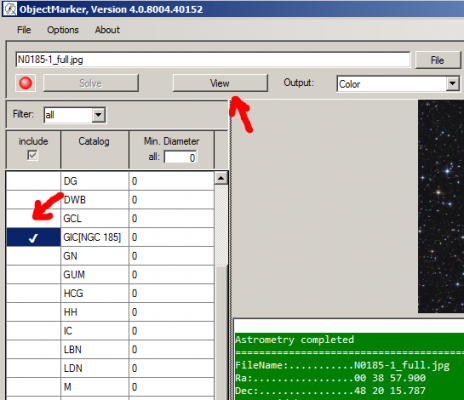Toggle include cell for GN catalog
Screen dimensions: 464x400
pos(33,256)
